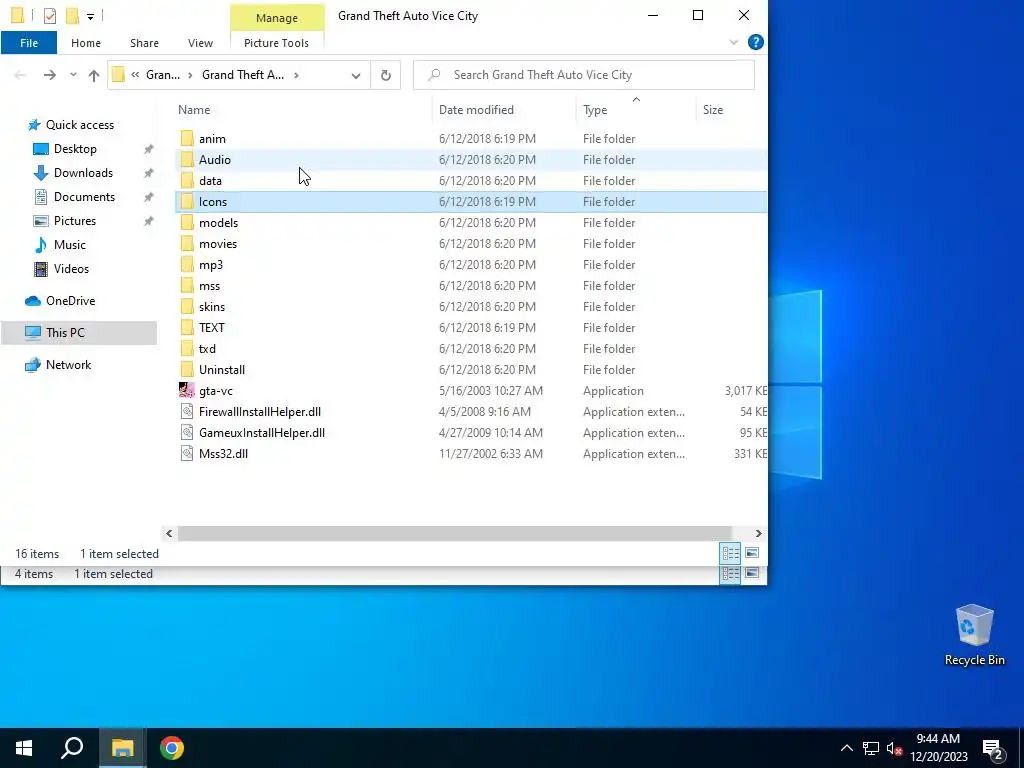Go back with the Back arrow
The width and height of the screenshot is (1024, 768).
(20, 75)
